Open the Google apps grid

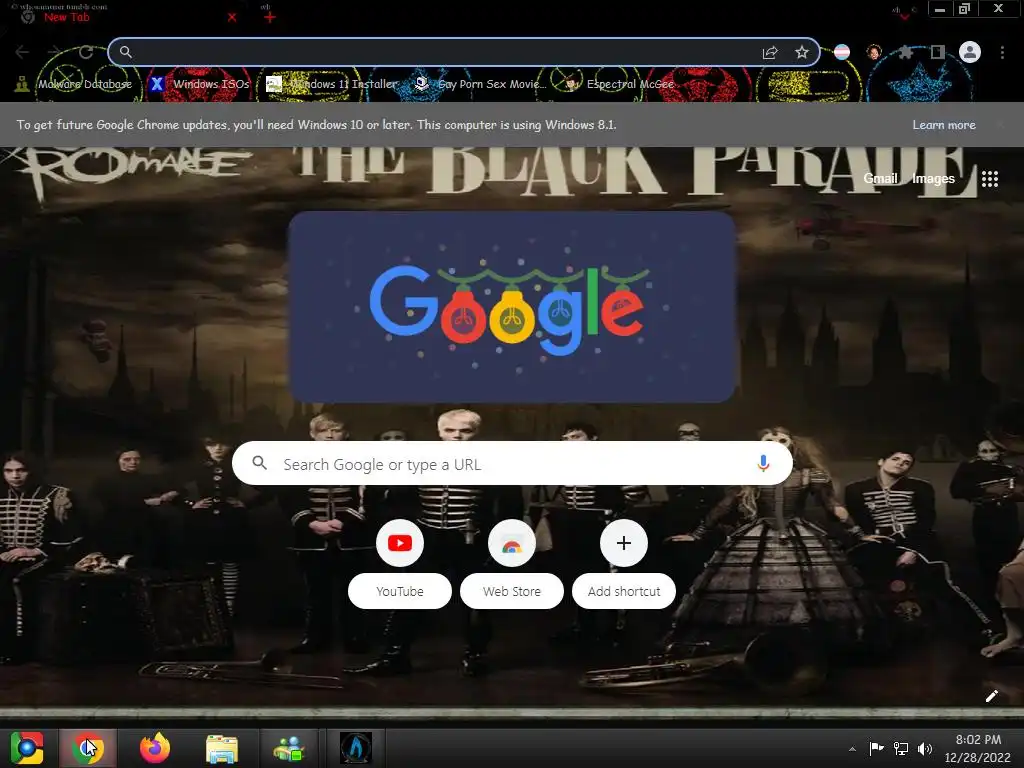pos(989,178)
